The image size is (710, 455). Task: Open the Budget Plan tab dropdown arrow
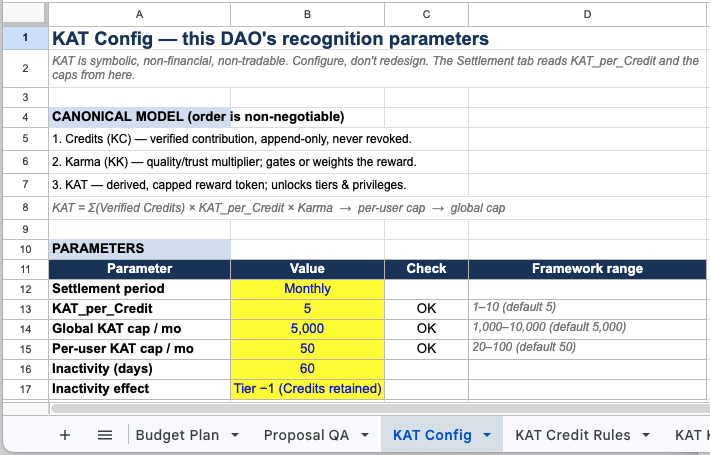point(235,435)
